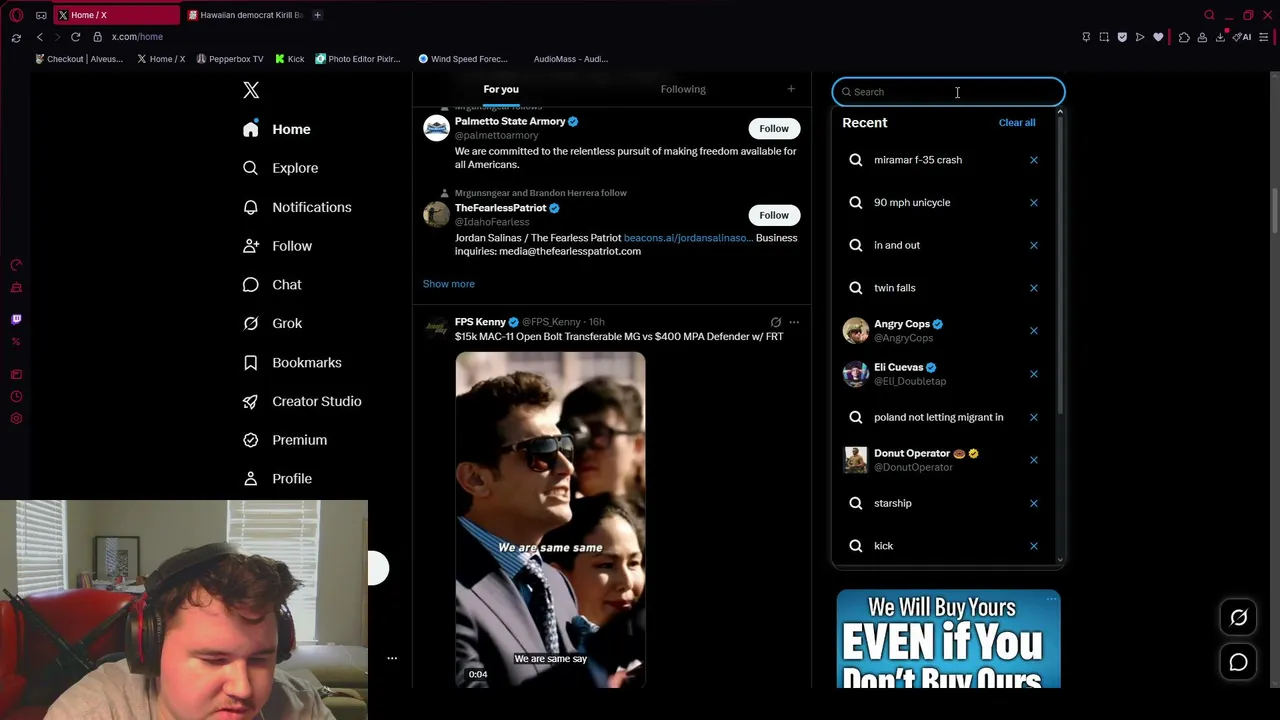This screenshot has height=720, width=1280.
Task: Open the Hawaiian democrat Kirill browser tab
Action: coord(245,15)
